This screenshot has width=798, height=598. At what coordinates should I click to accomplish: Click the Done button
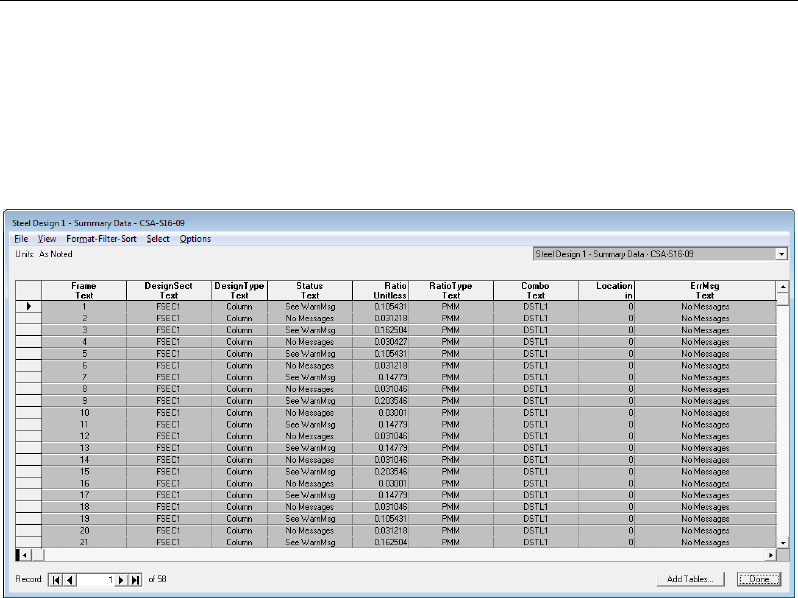tap(759, 579)
